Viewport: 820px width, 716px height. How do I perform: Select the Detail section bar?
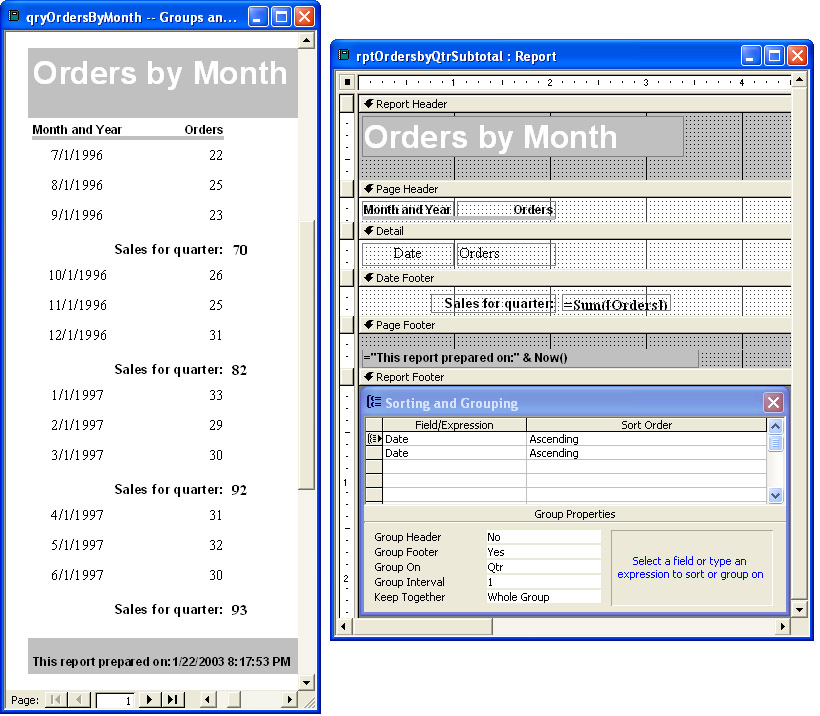572,231
